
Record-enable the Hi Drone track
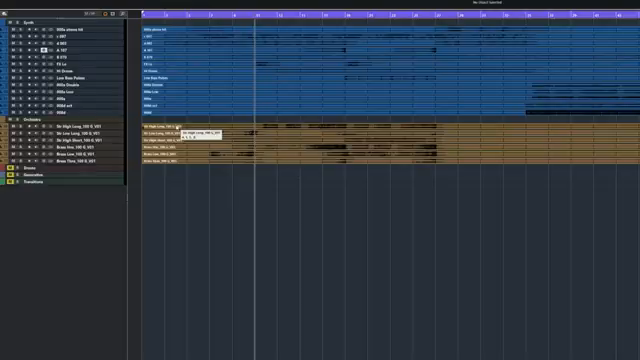(29, 71)
